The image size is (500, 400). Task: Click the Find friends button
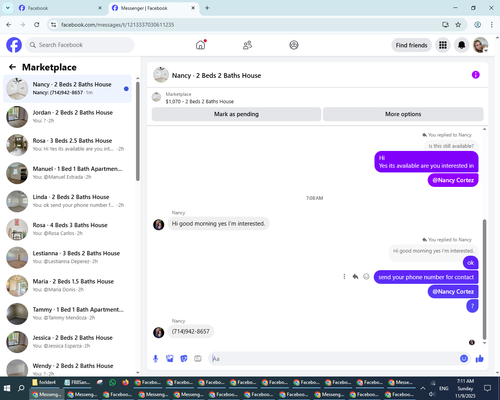tap(411, 45)
